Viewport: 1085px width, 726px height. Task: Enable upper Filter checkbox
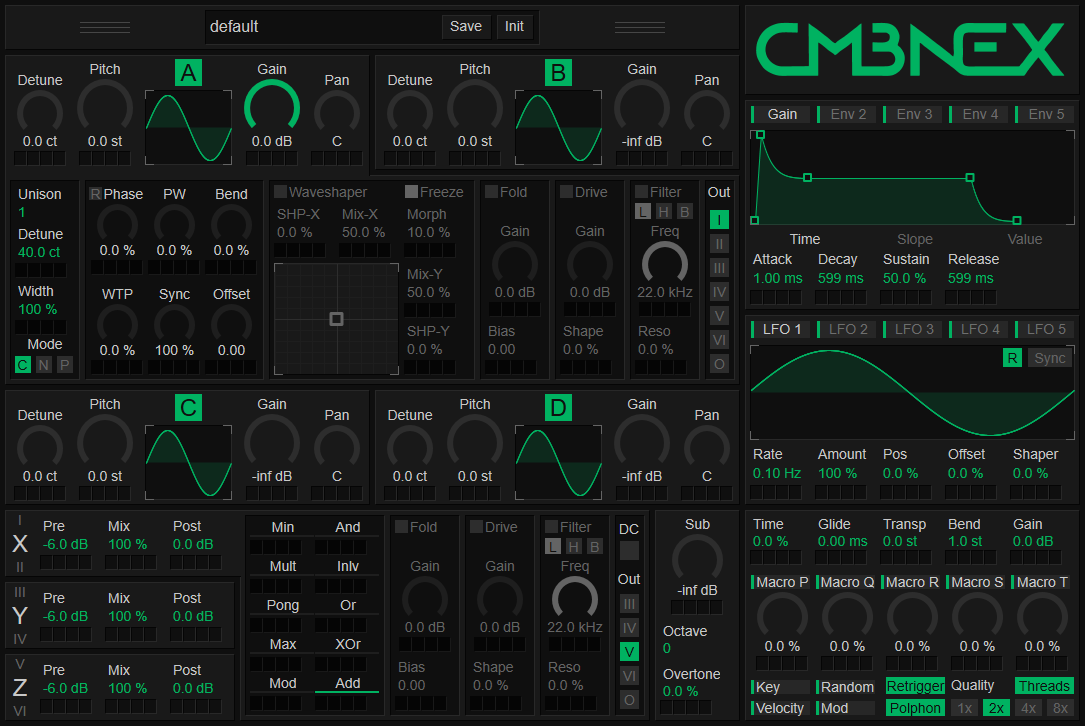click(x=641, y=192)
